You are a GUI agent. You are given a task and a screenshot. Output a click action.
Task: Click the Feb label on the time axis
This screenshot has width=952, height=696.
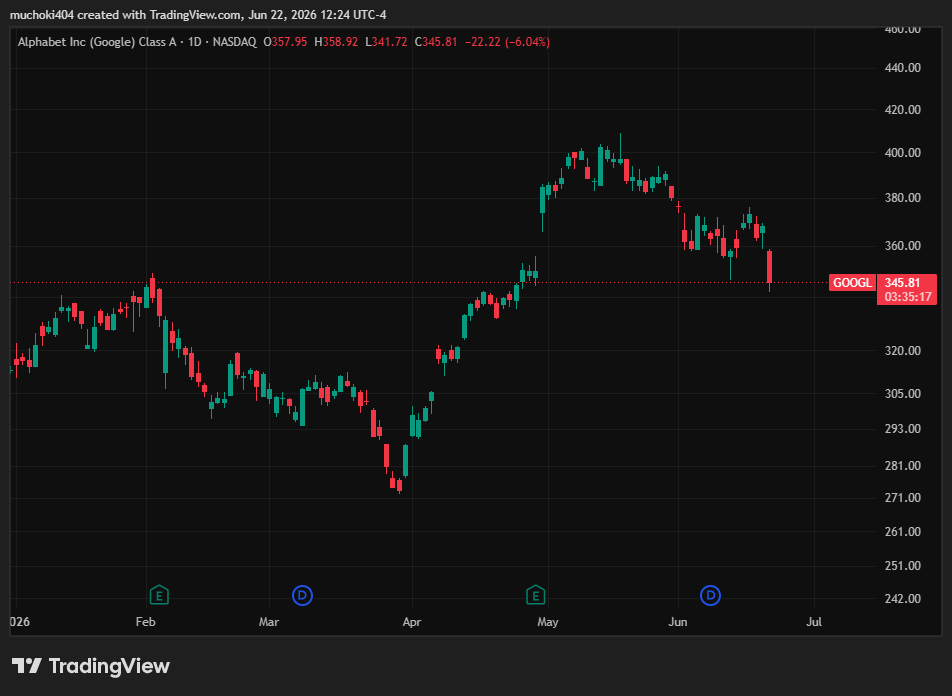[x=146, y=621]
